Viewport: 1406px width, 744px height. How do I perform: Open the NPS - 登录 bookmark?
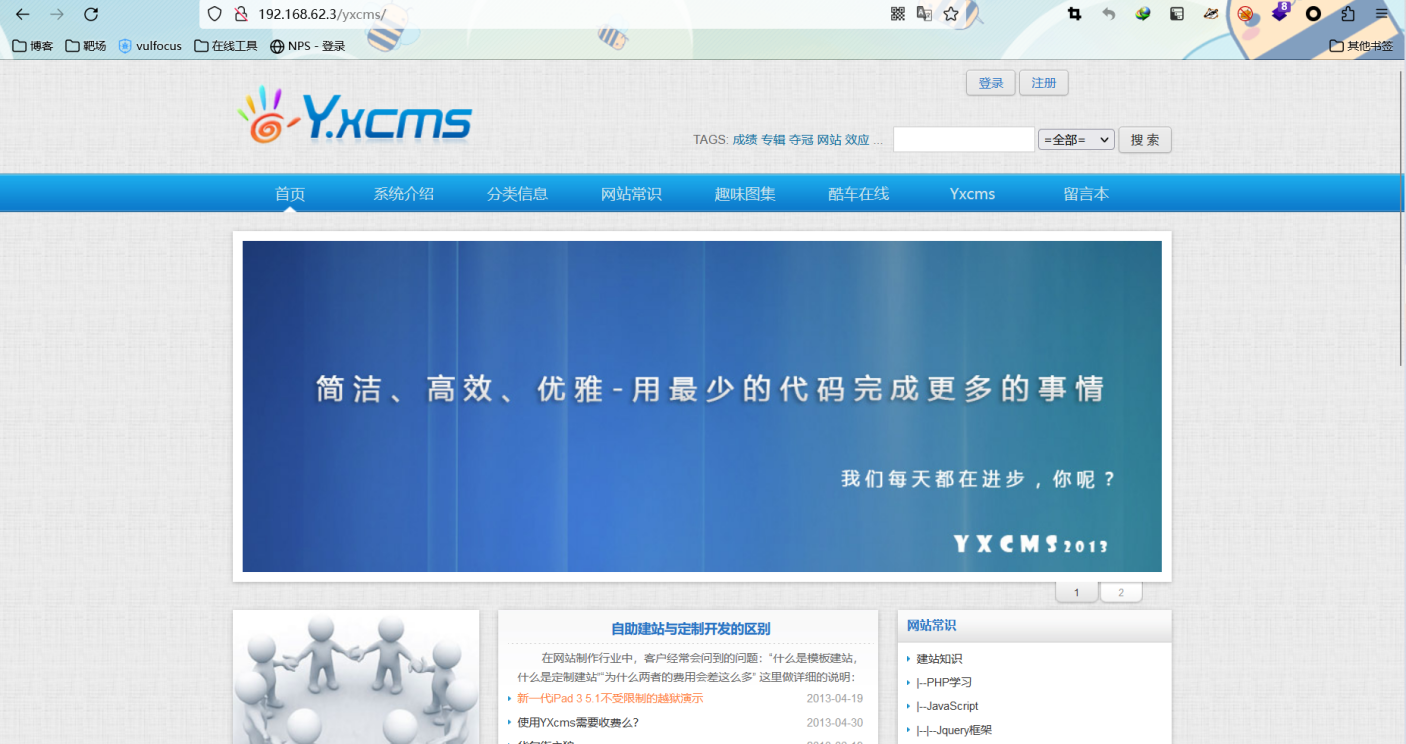coord(308,45)
